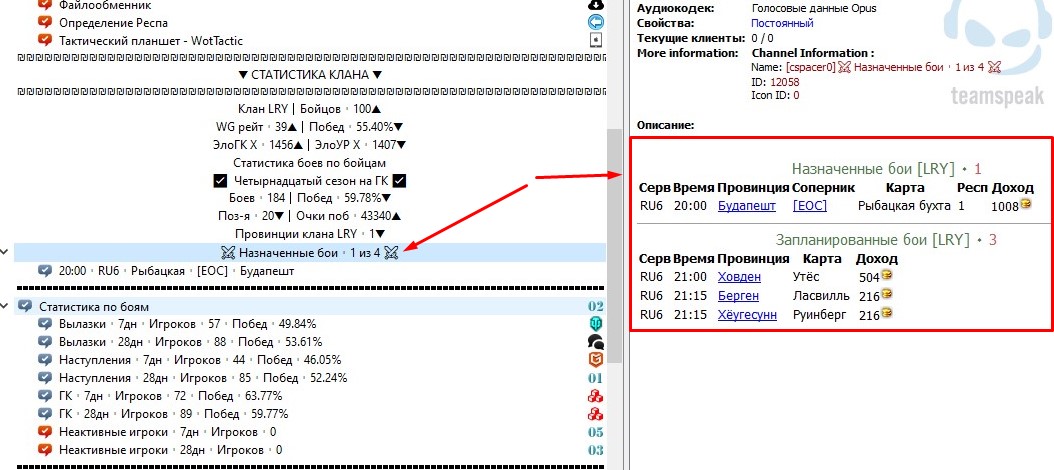Open the Хёугесунн province link
This screenshot has height=470, width=1054.
(x=745, y=315)
